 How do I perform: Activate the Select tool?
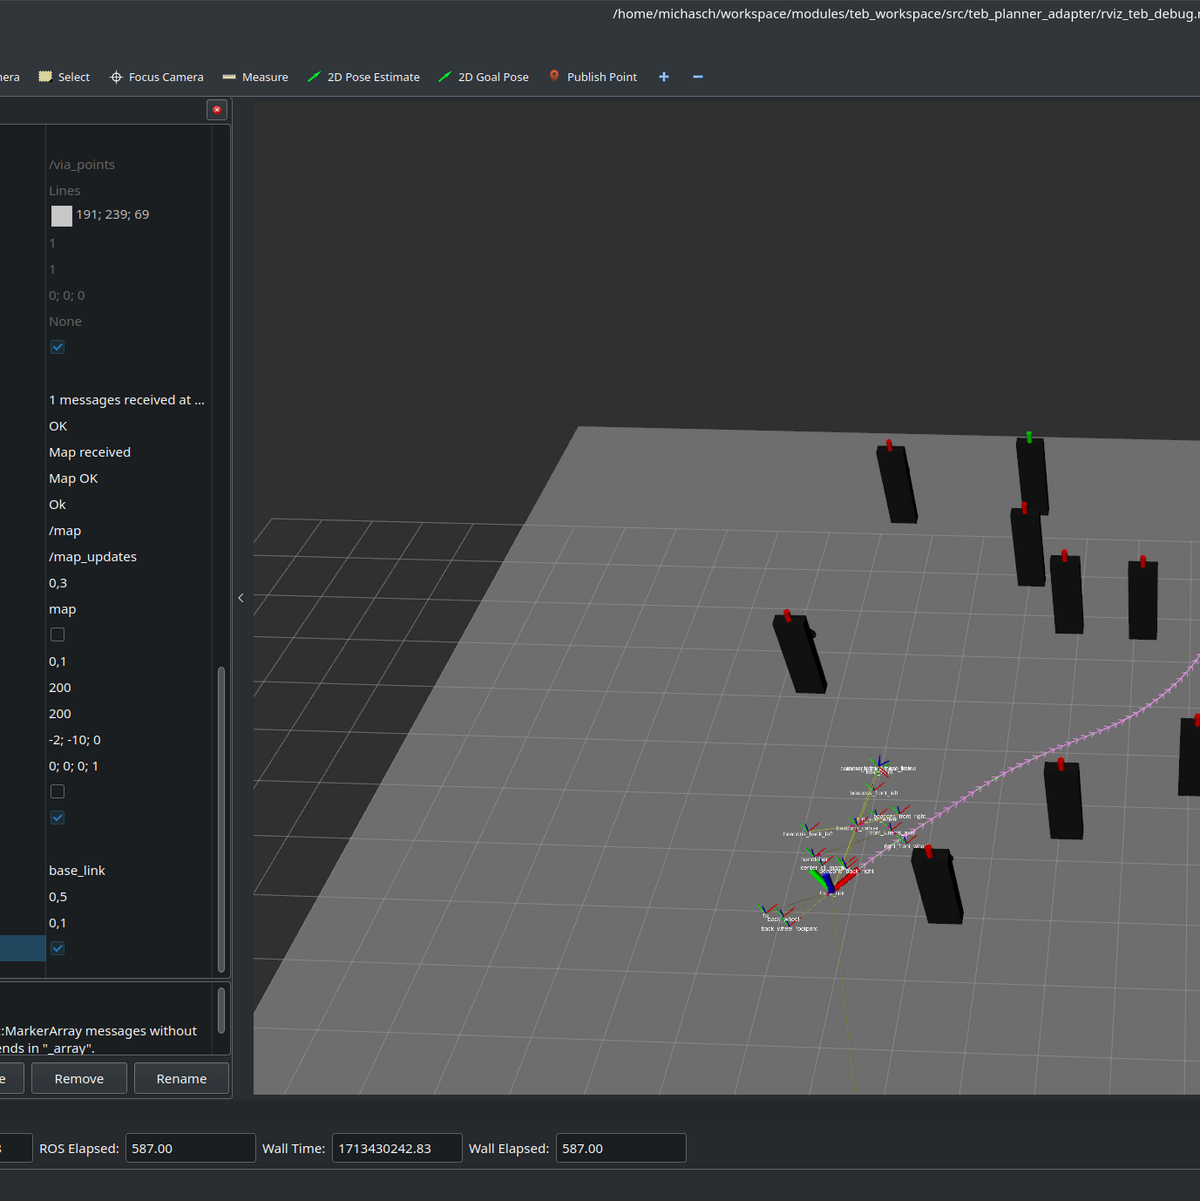pos(64,77)
